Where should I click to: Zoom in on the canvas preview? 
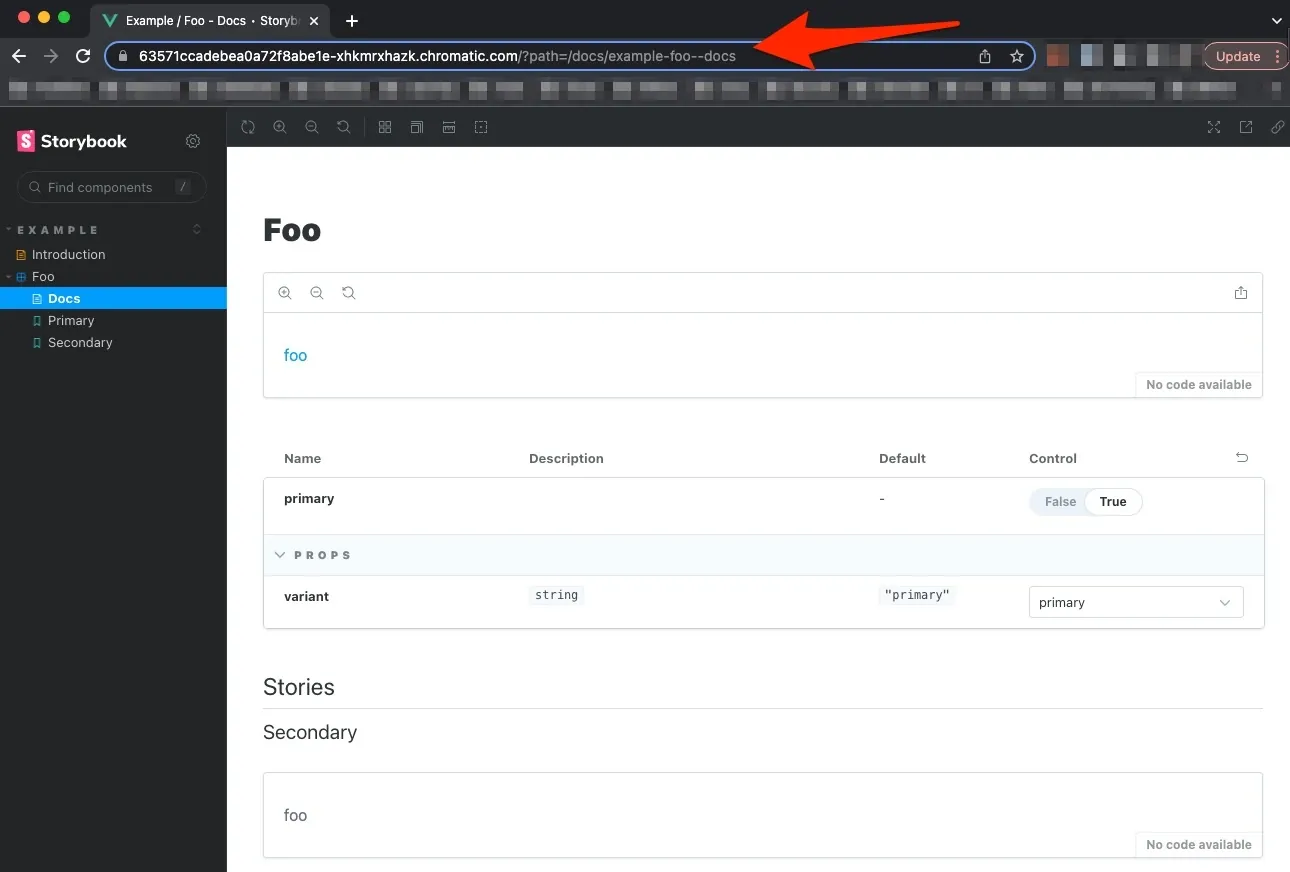click(x=280, y=127)
